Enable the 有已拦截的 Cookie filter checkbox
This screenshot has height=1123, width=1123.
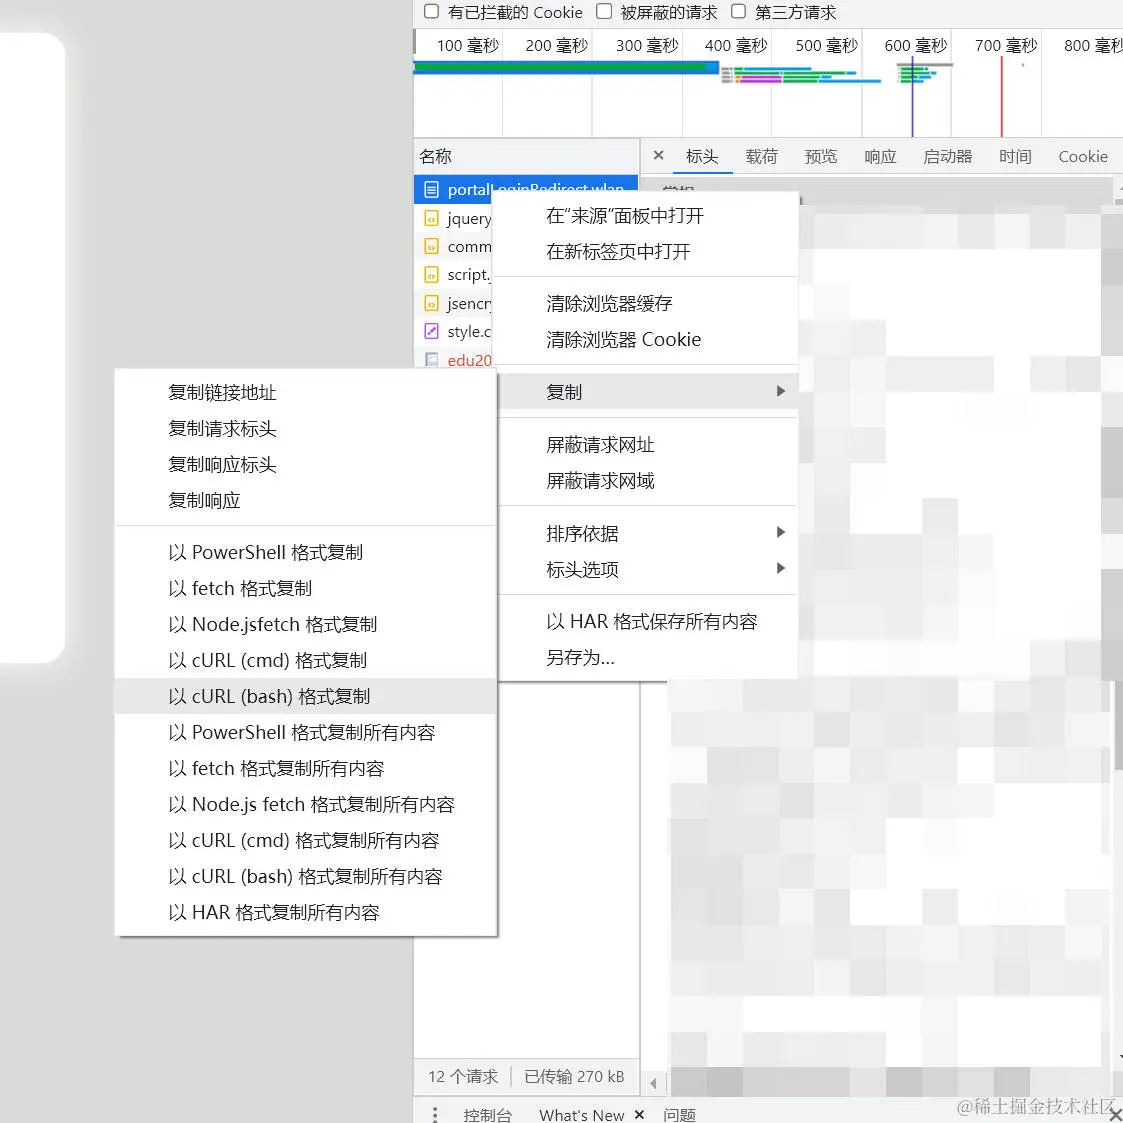[x=431, y=12]
